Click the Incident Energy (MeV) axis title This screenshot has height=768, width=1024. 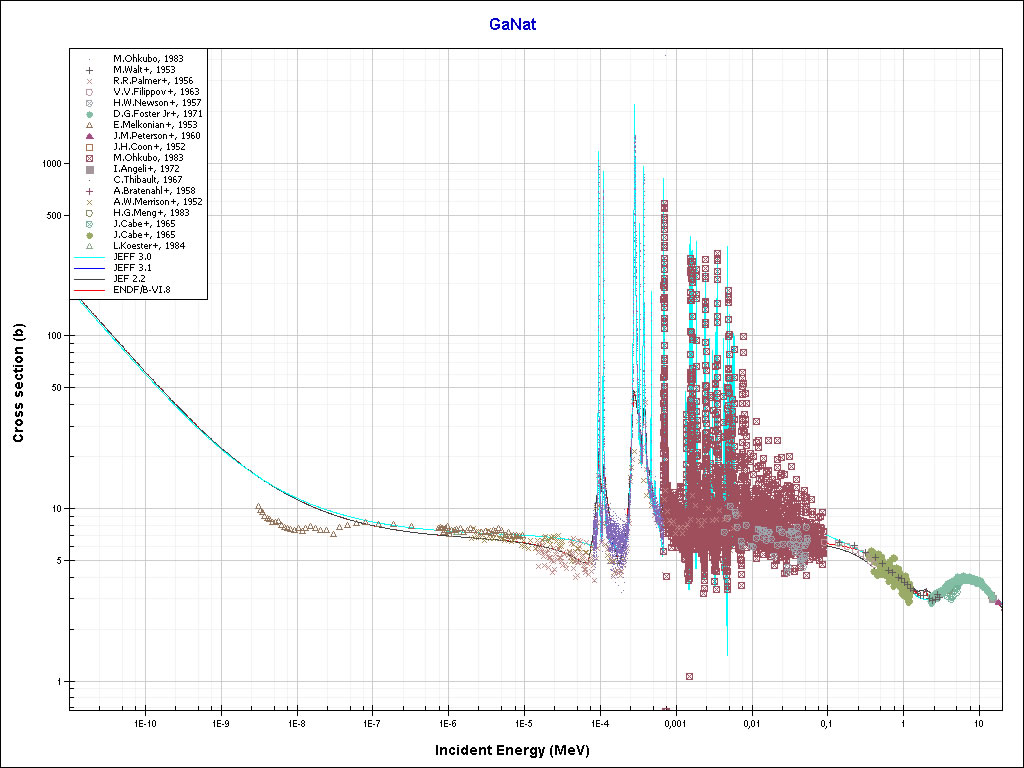coord(511,750)
